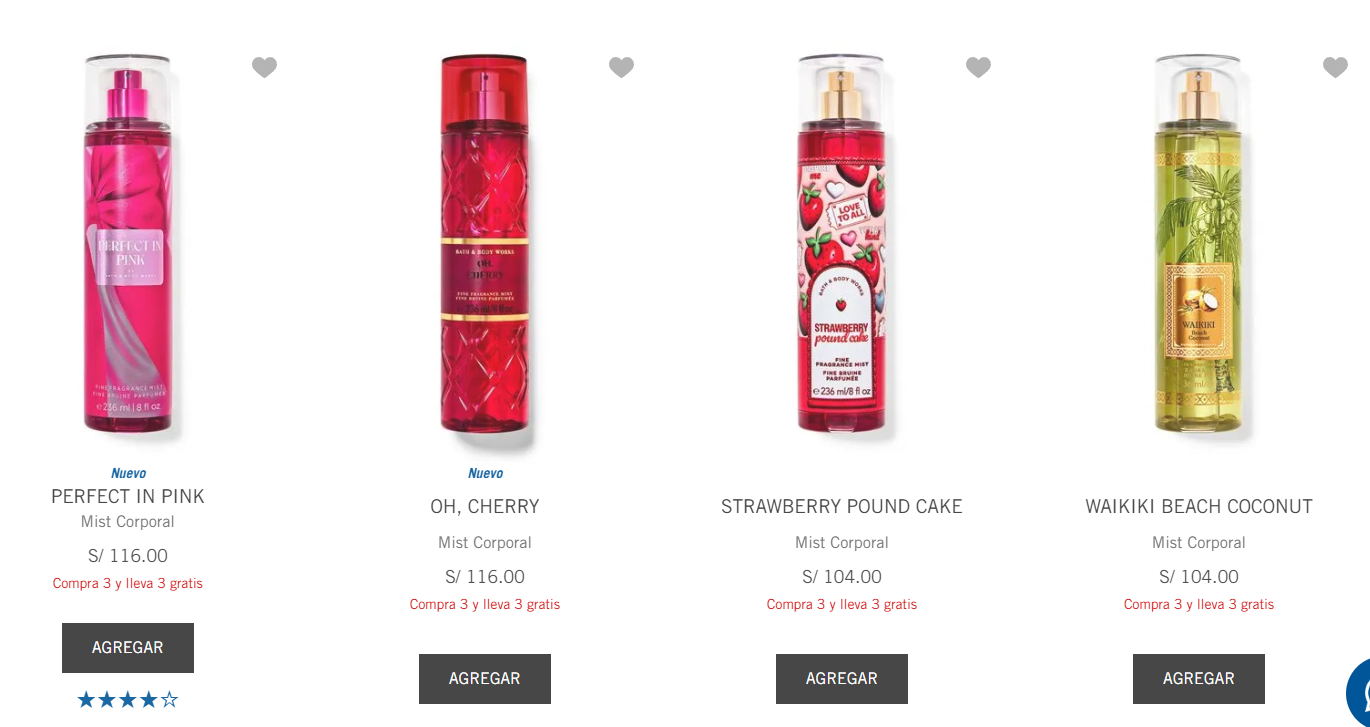
Task: Open the OH, CHERRY product title link
Action: tap(485, 507)
